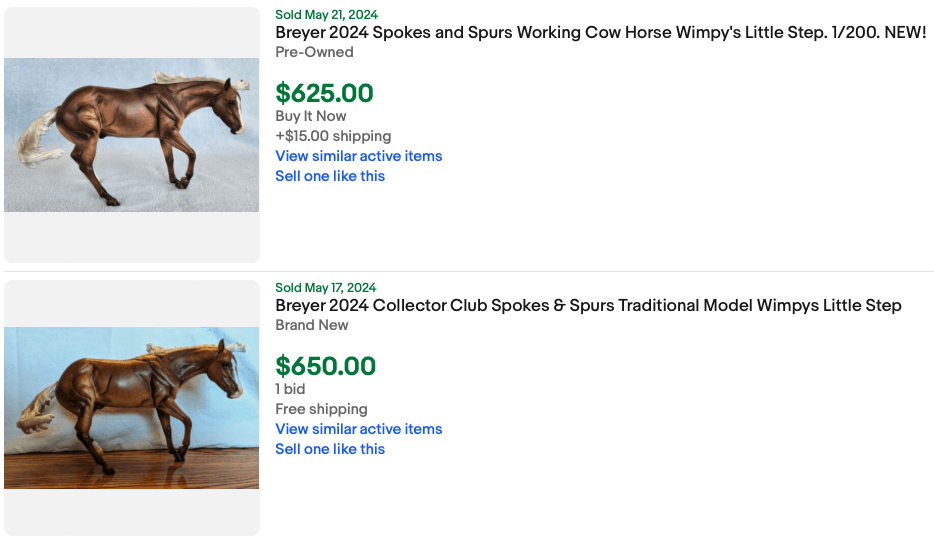Screen dimensions: 934x540
Task: Click the Free shipping text
Action: 321,409
